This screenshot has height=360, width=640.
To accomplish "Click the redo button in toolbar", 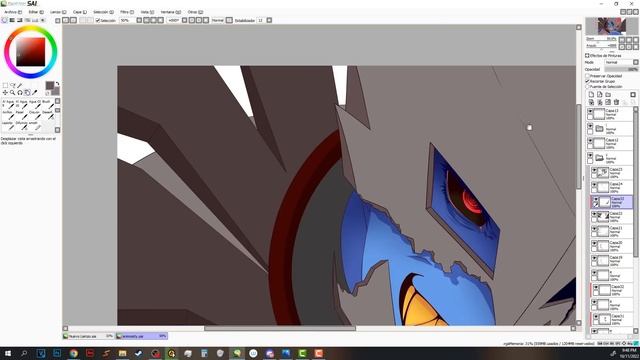I will tap(73, 20).
